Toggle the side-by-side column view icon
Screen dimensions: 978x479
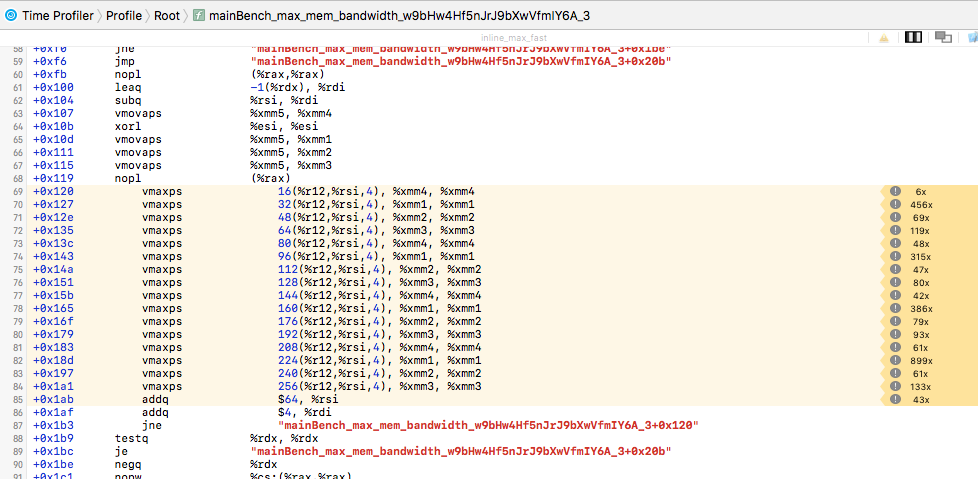(913, 37)
